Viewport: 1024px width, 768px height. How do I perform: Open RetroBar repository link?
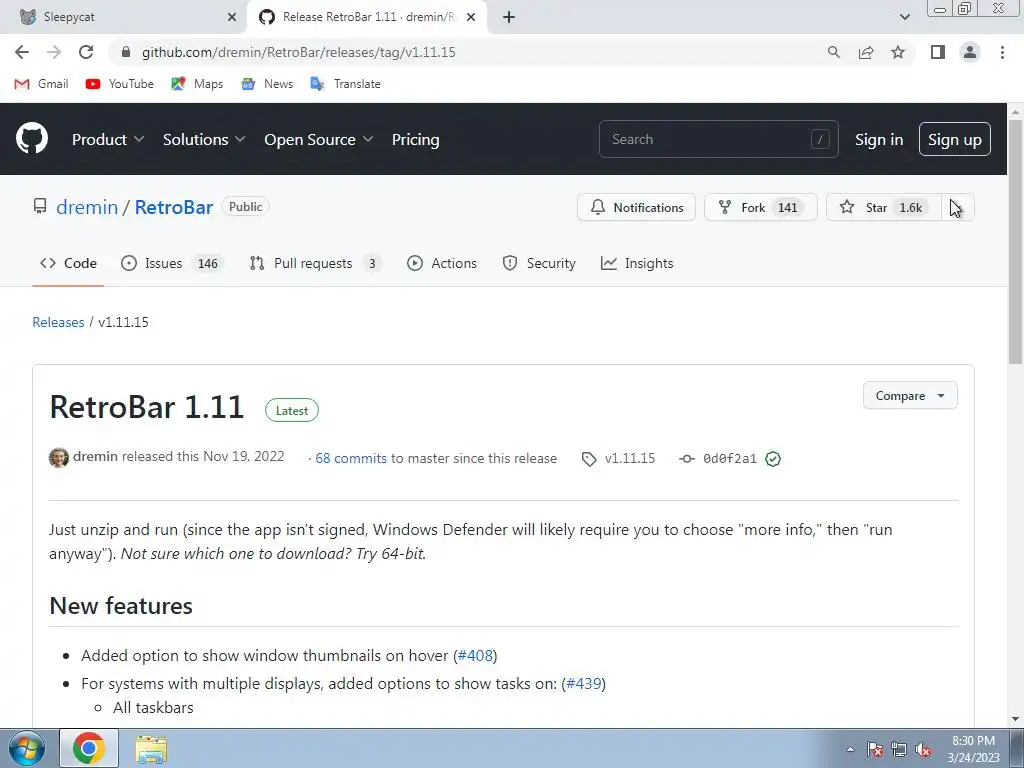coord(174,207)
